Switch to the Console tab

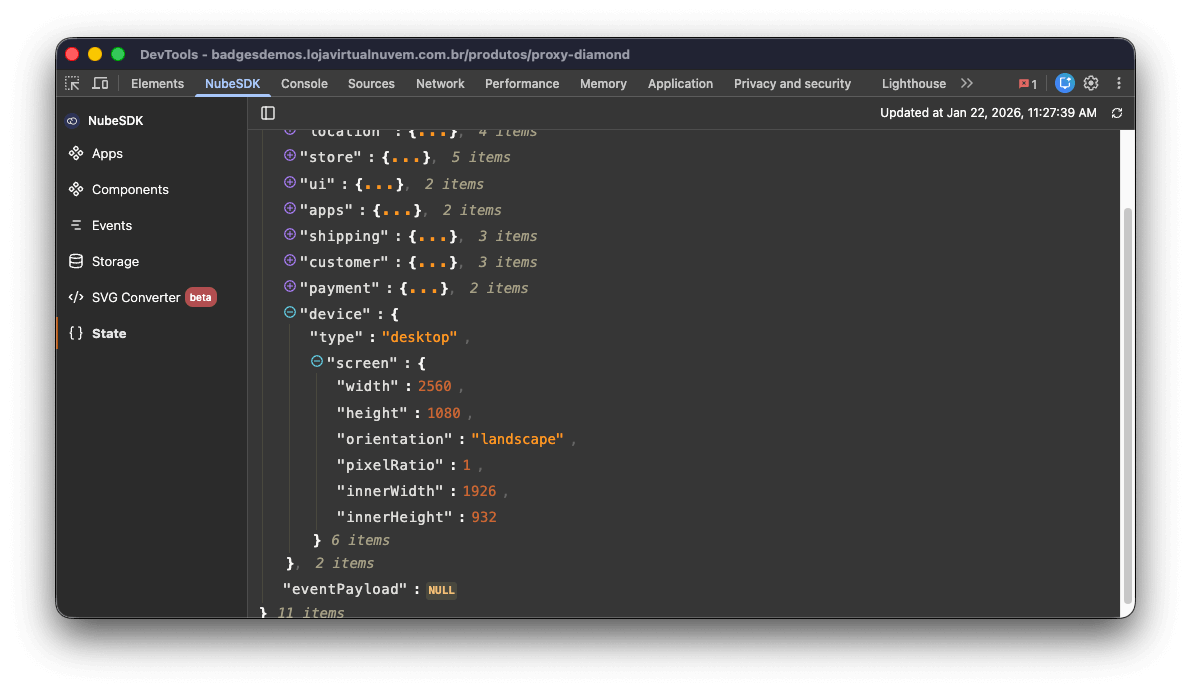[304, 84]
